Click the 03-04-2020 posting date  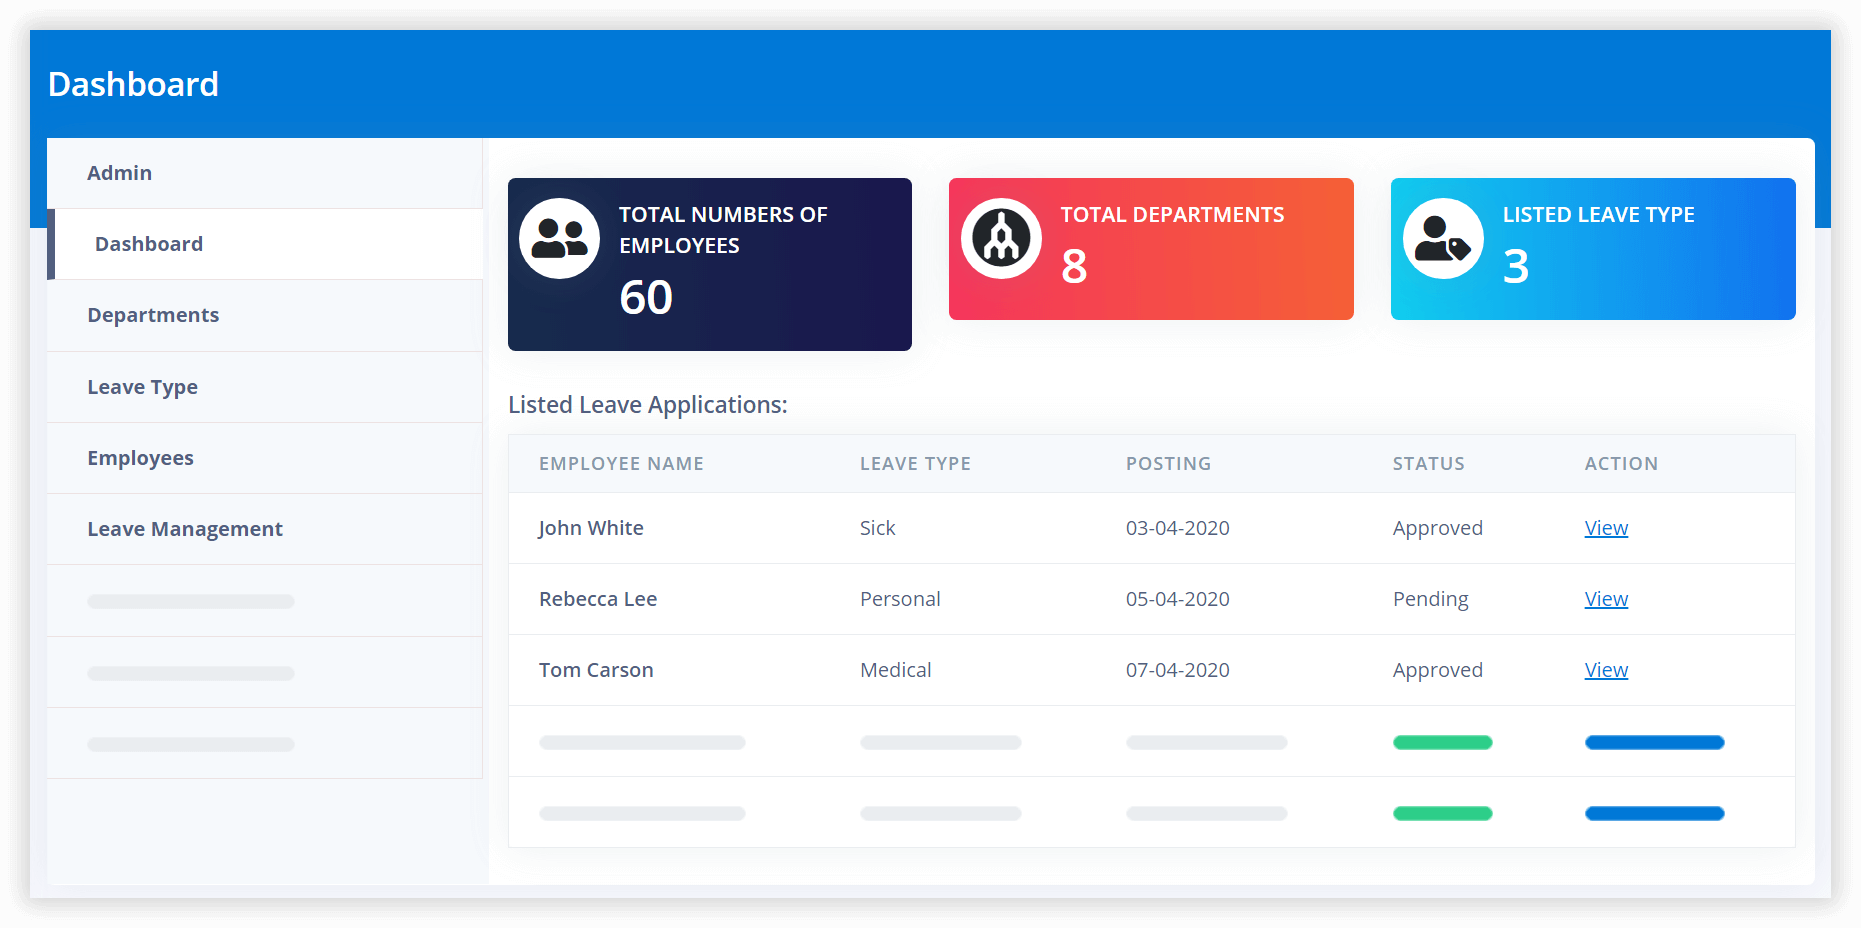1178,528
